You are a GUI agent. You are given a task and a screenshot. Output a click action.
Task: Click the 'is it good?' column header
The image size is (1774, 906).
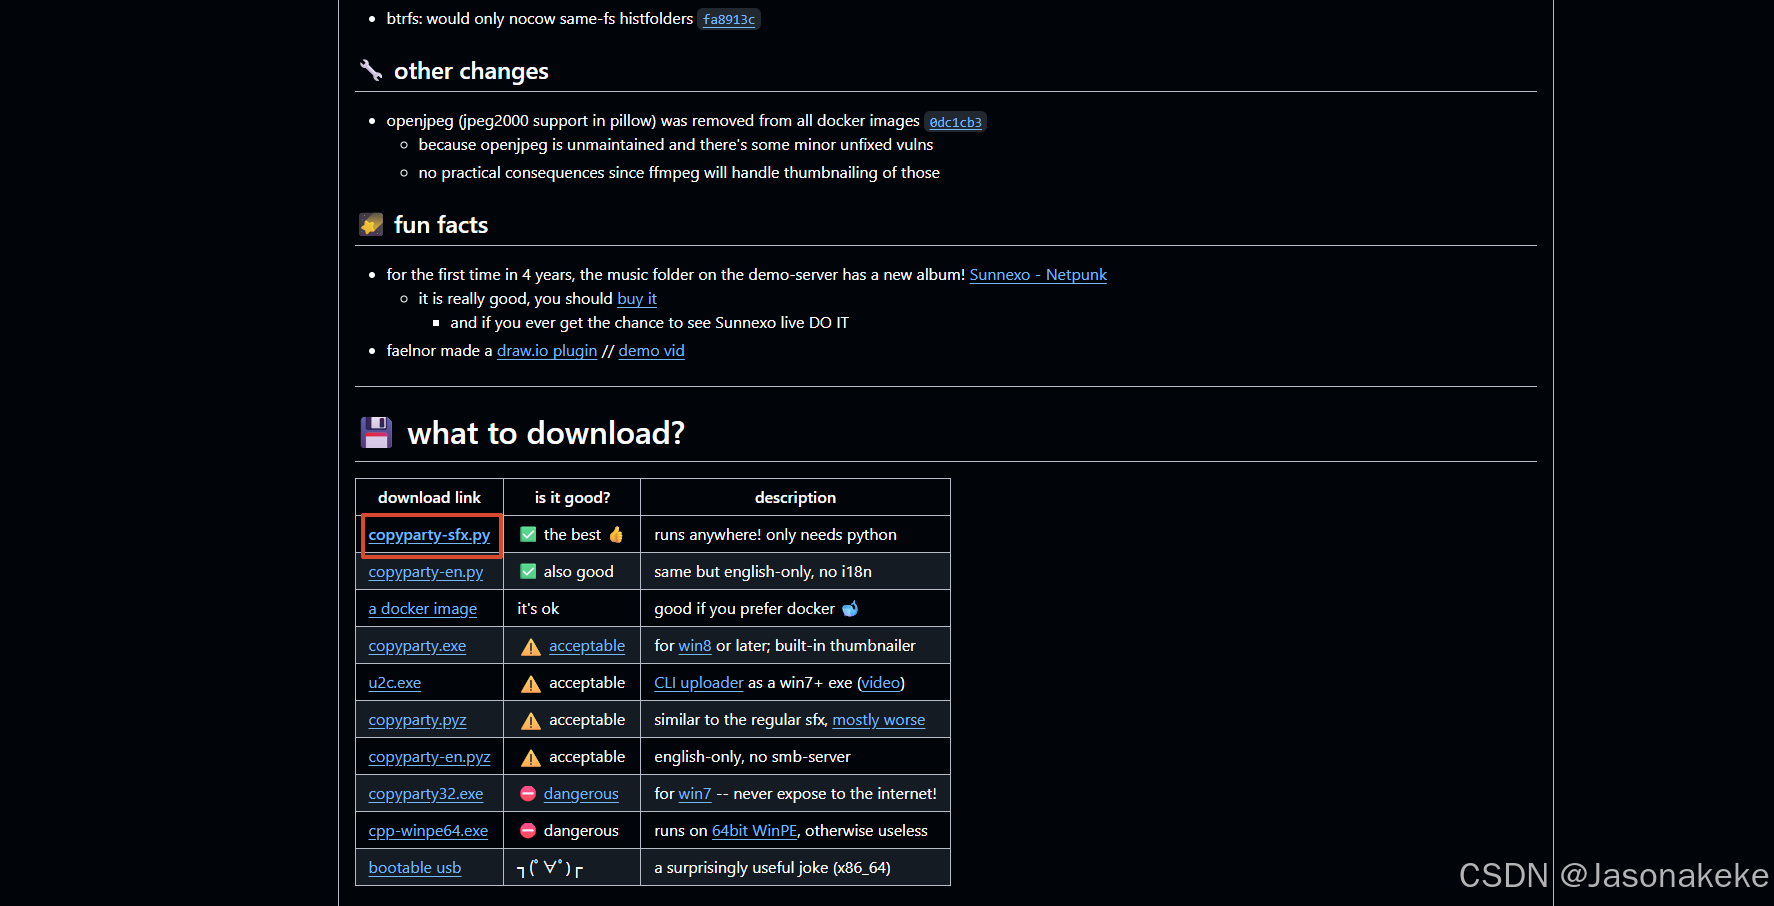(x=572, y=498)
